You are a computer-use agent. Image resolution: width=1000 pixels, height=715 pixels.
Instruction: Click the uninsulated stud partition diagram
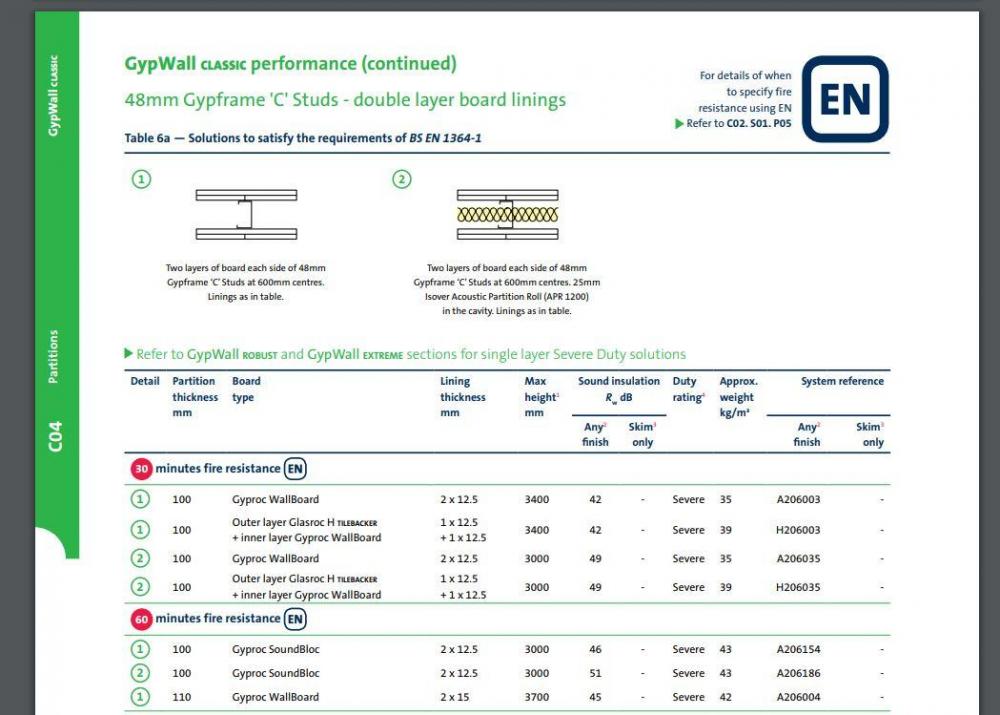click(x=246, y=214)
